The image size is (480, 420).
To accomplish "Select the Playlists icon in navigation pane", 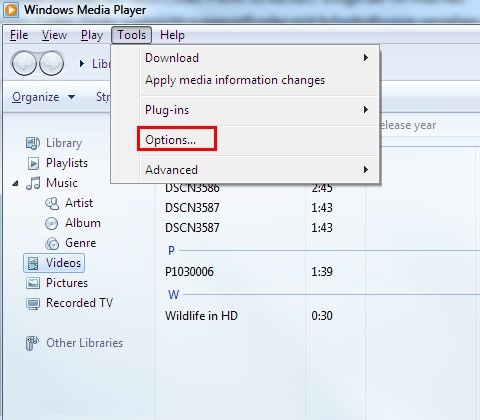I will [x=33, y=163].
